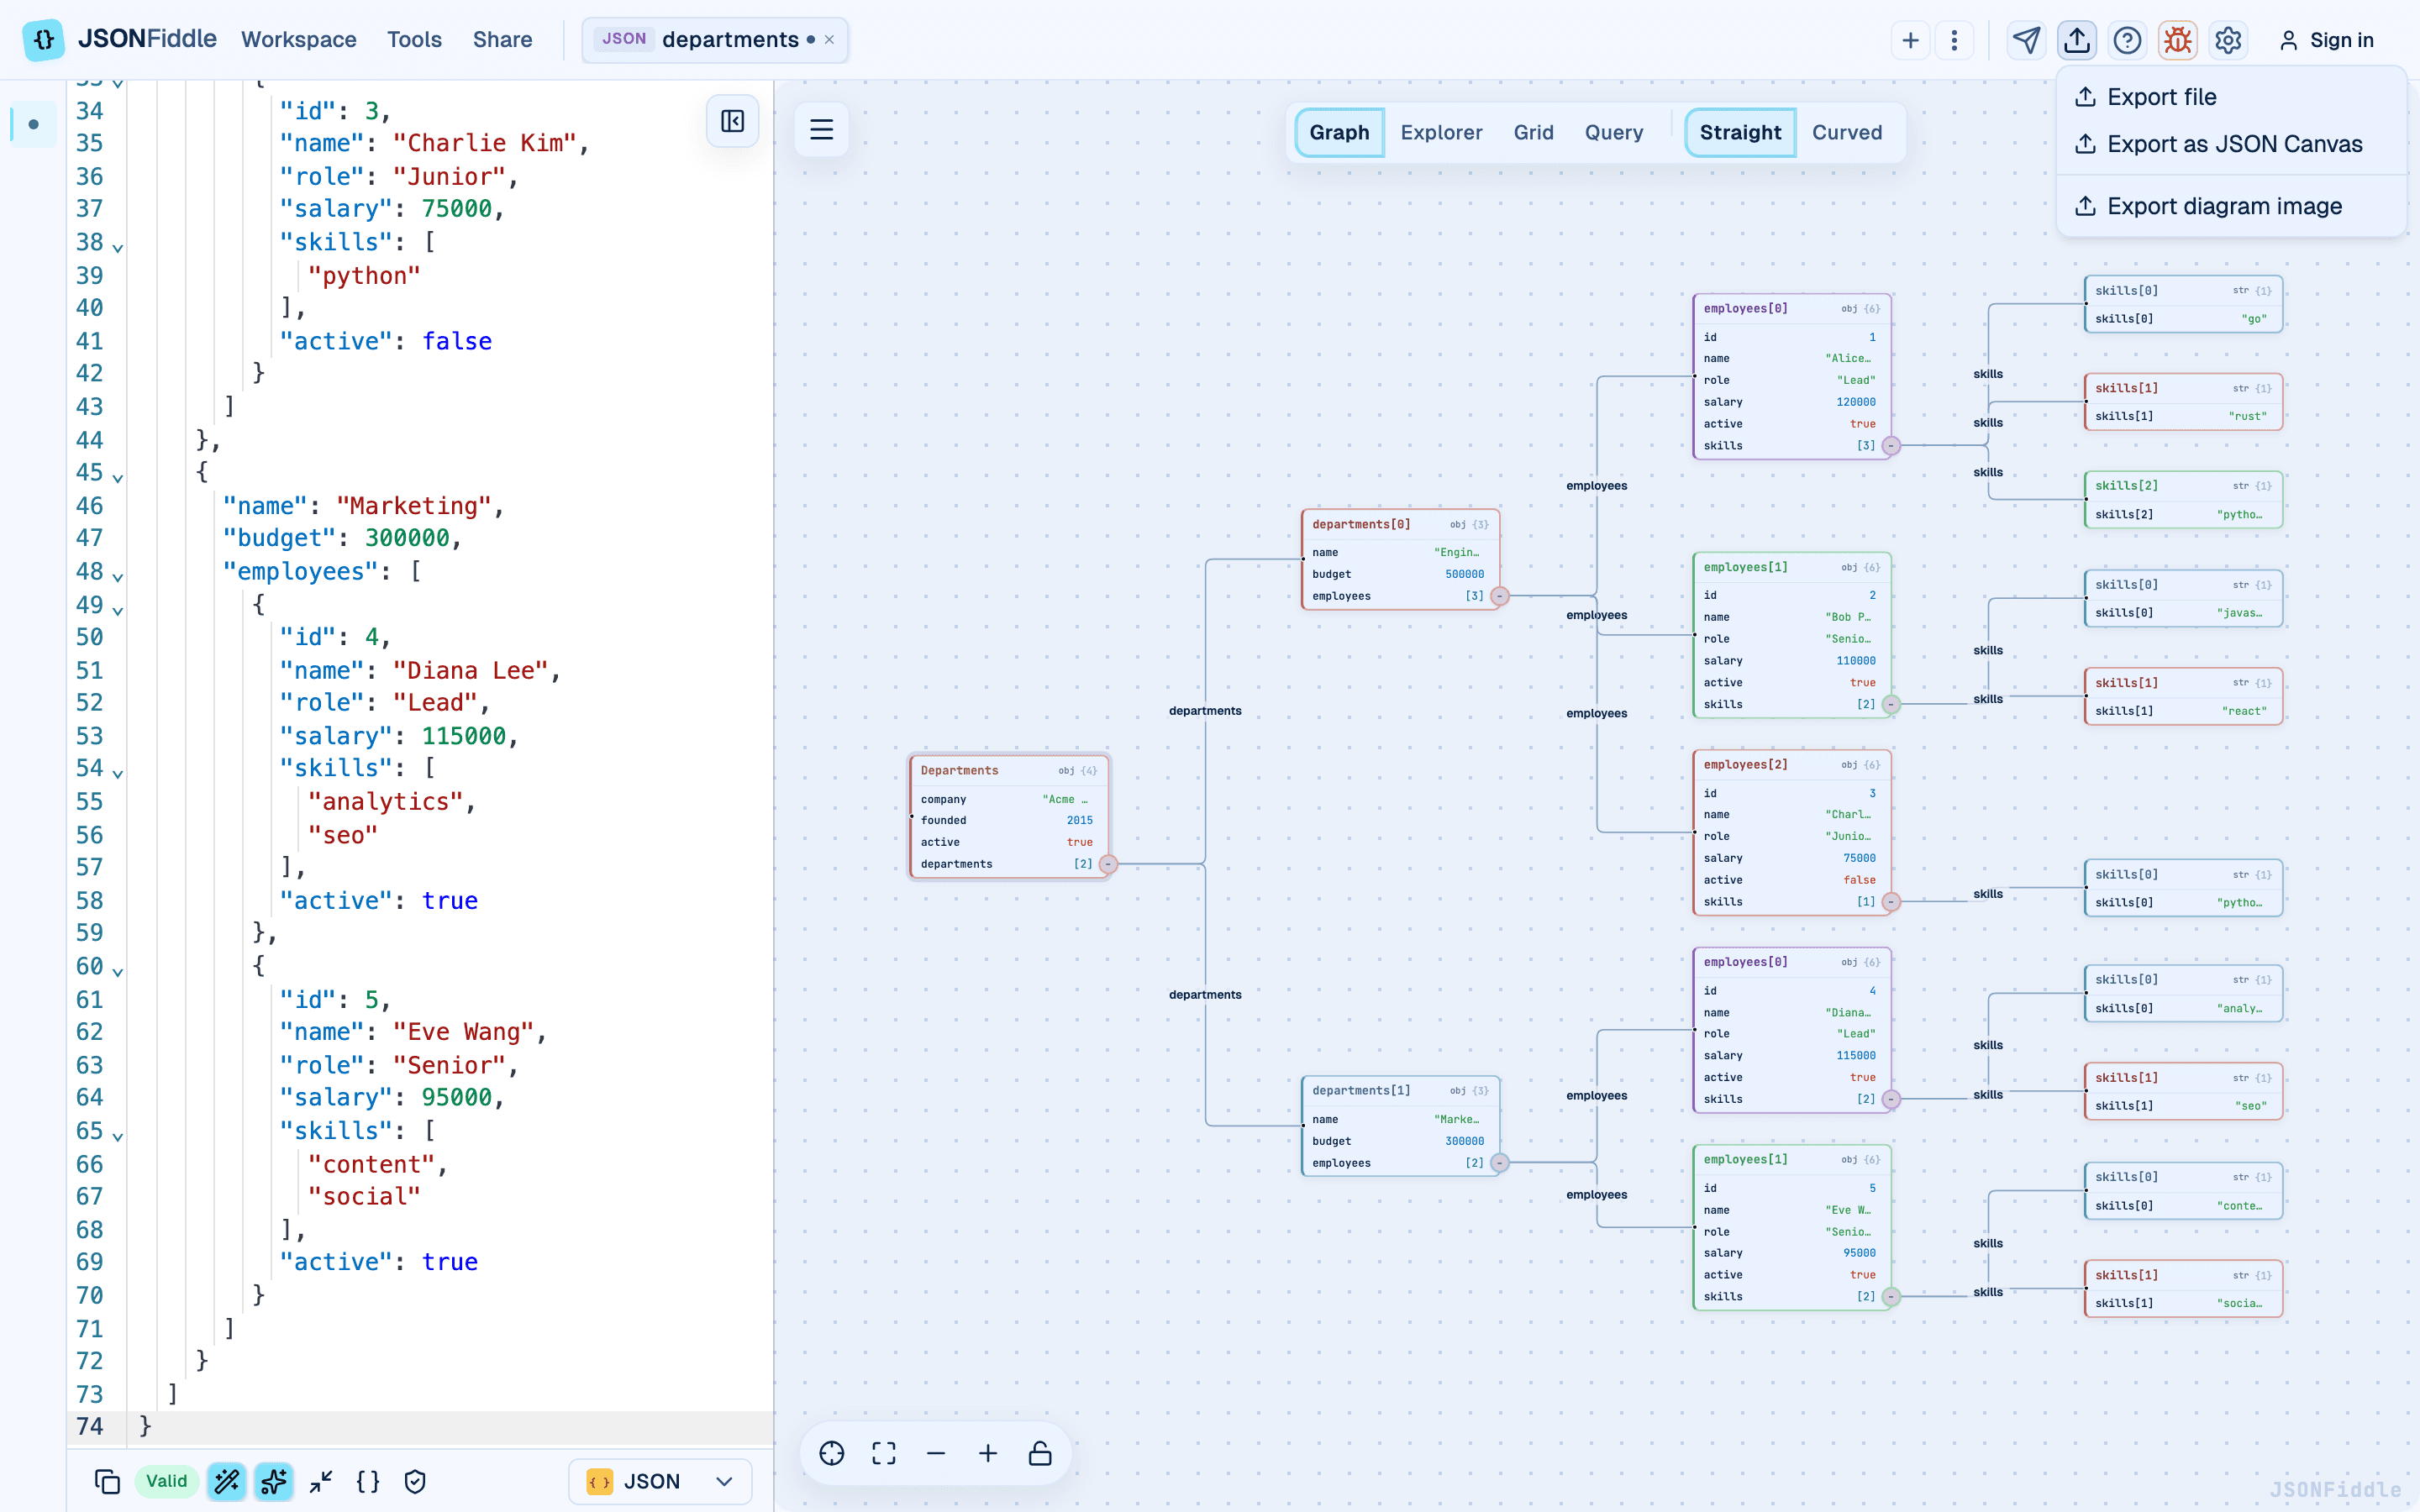Select Curved edge style
The image size is (2420, 1512).
1847,132
